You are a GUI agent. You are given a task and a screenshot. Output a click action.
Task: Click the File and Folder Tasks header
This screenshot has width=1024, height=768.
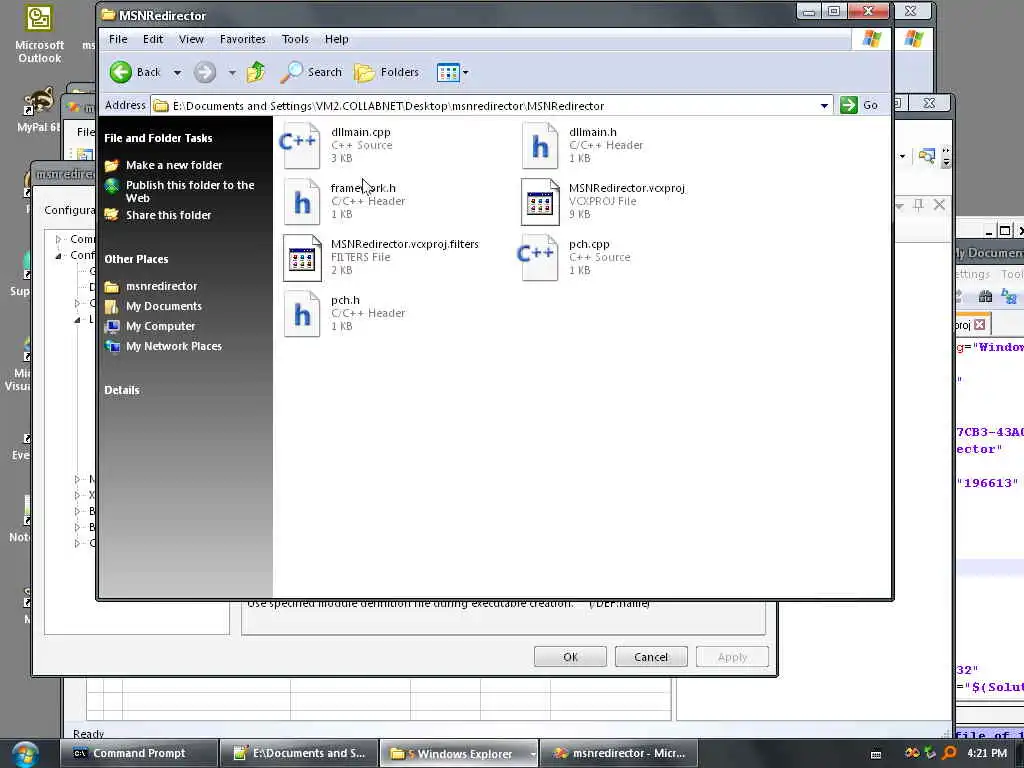coord(158,138)
